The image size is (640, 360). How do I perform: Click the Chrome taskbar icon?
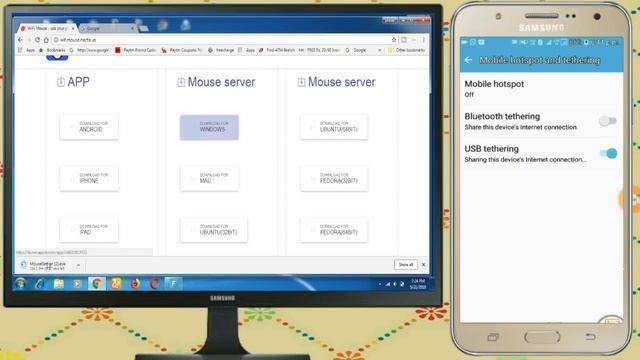tap(97, 283)
